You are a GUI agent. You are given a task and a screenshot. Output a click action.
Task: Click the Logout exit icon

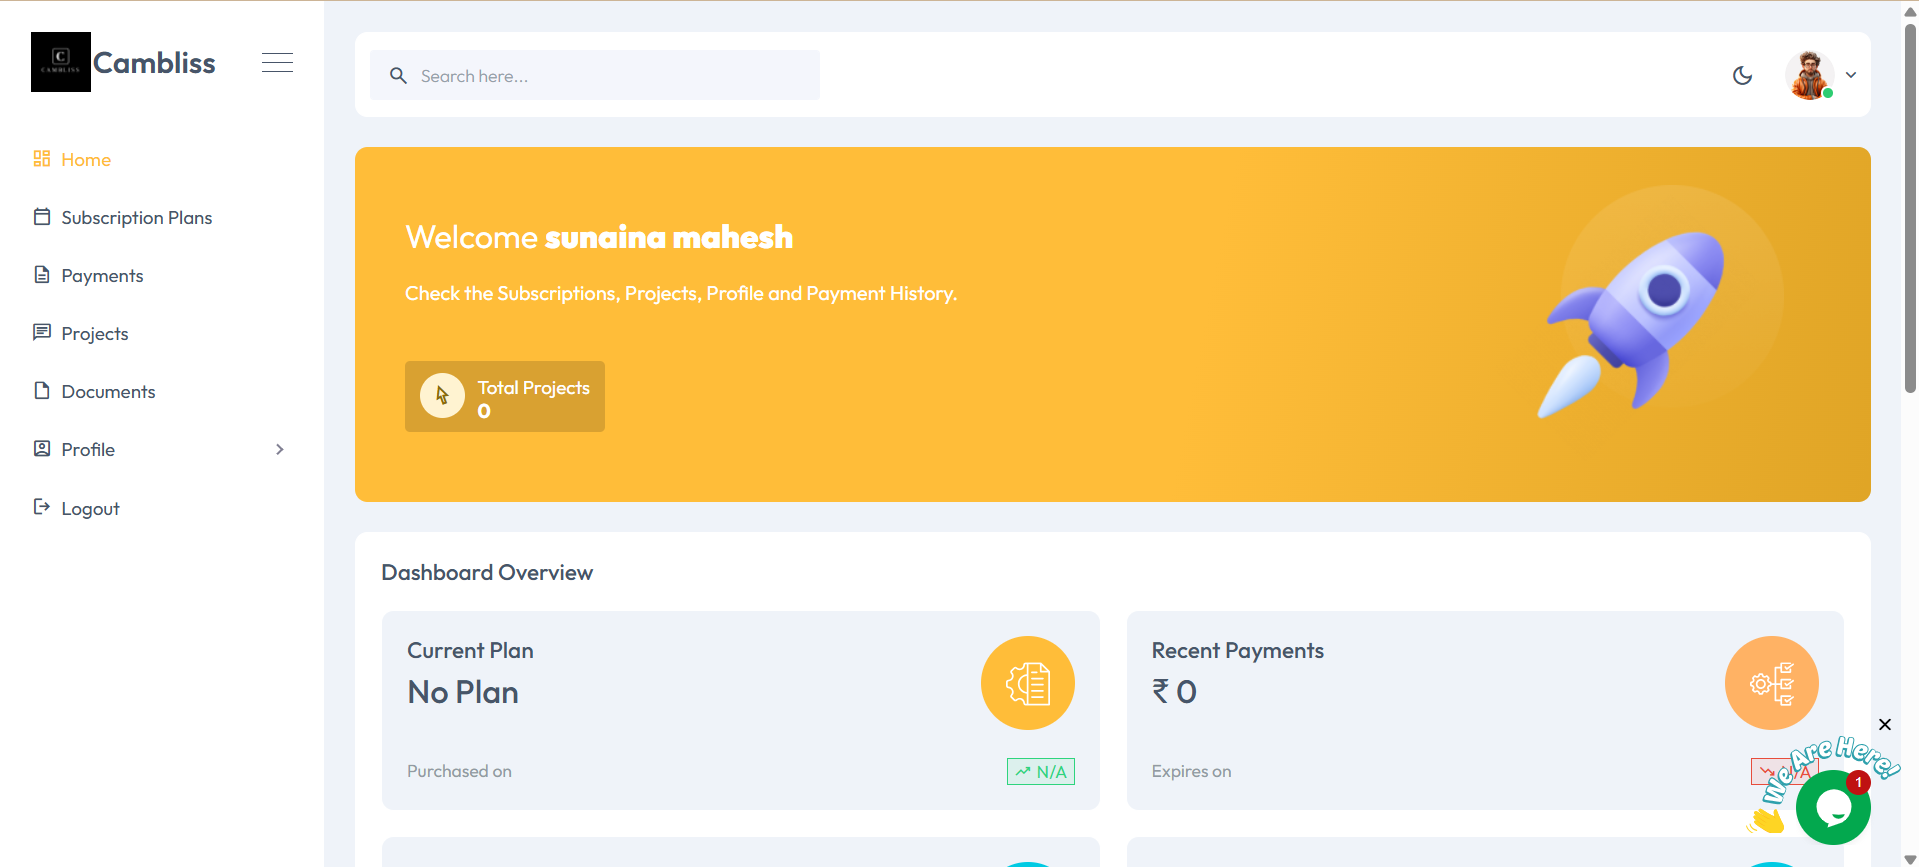(42, 507)
